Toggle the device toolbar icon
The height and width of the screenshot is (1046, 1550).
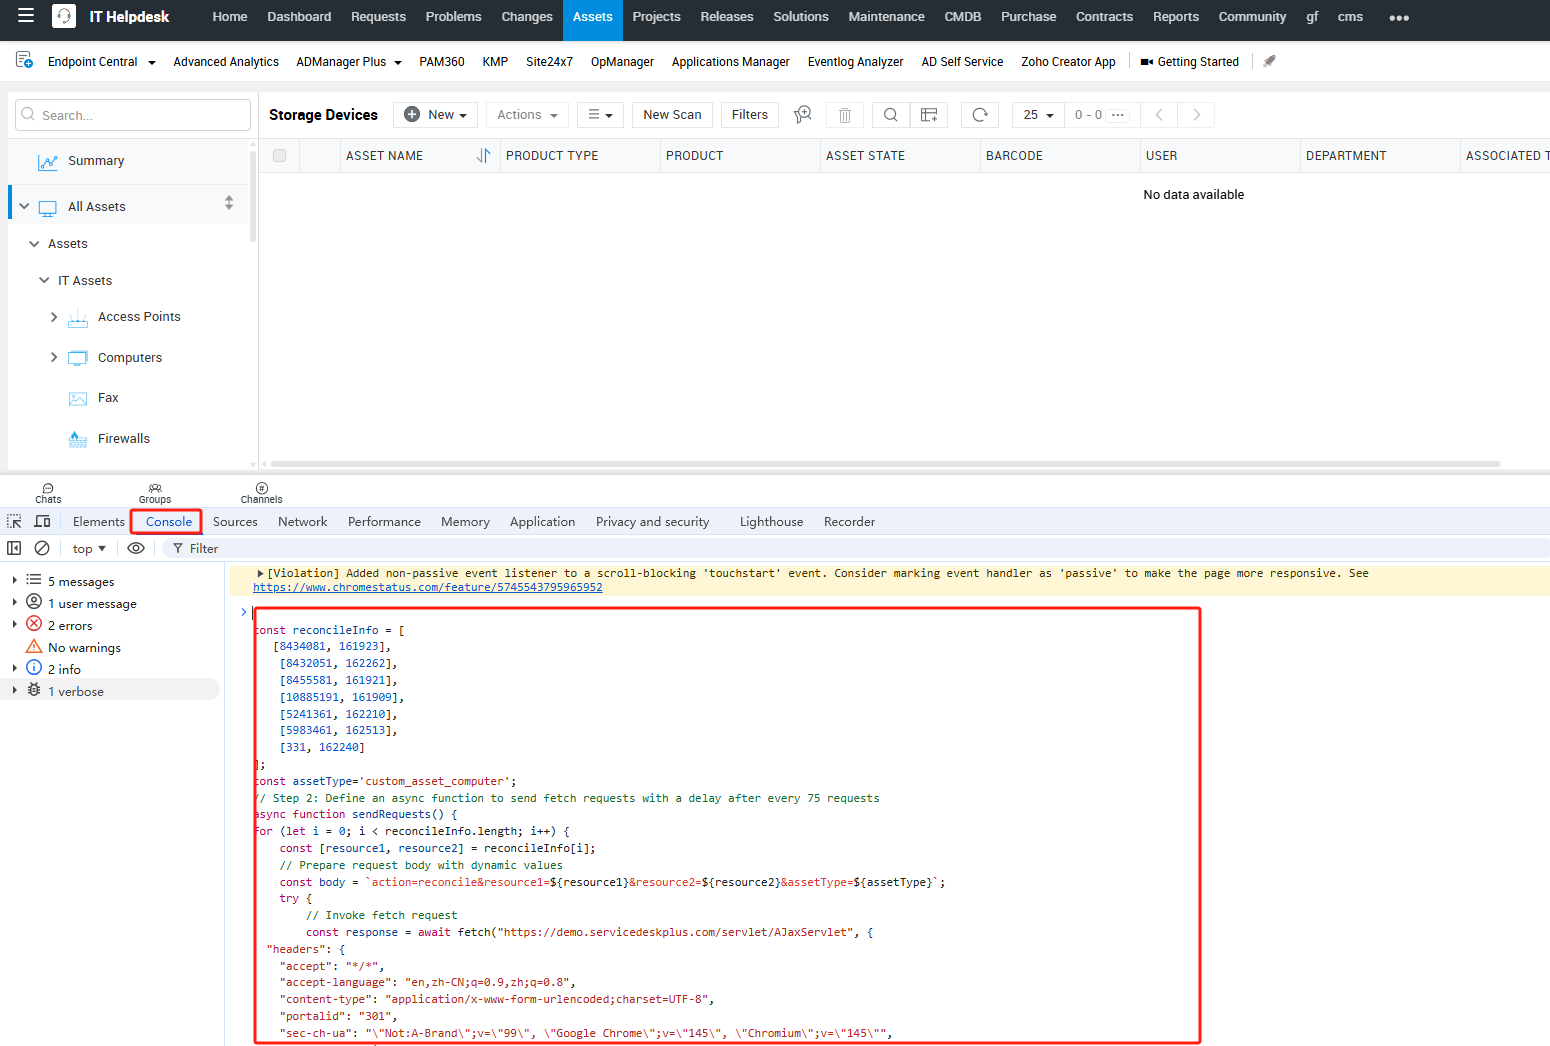coord(42,522)
